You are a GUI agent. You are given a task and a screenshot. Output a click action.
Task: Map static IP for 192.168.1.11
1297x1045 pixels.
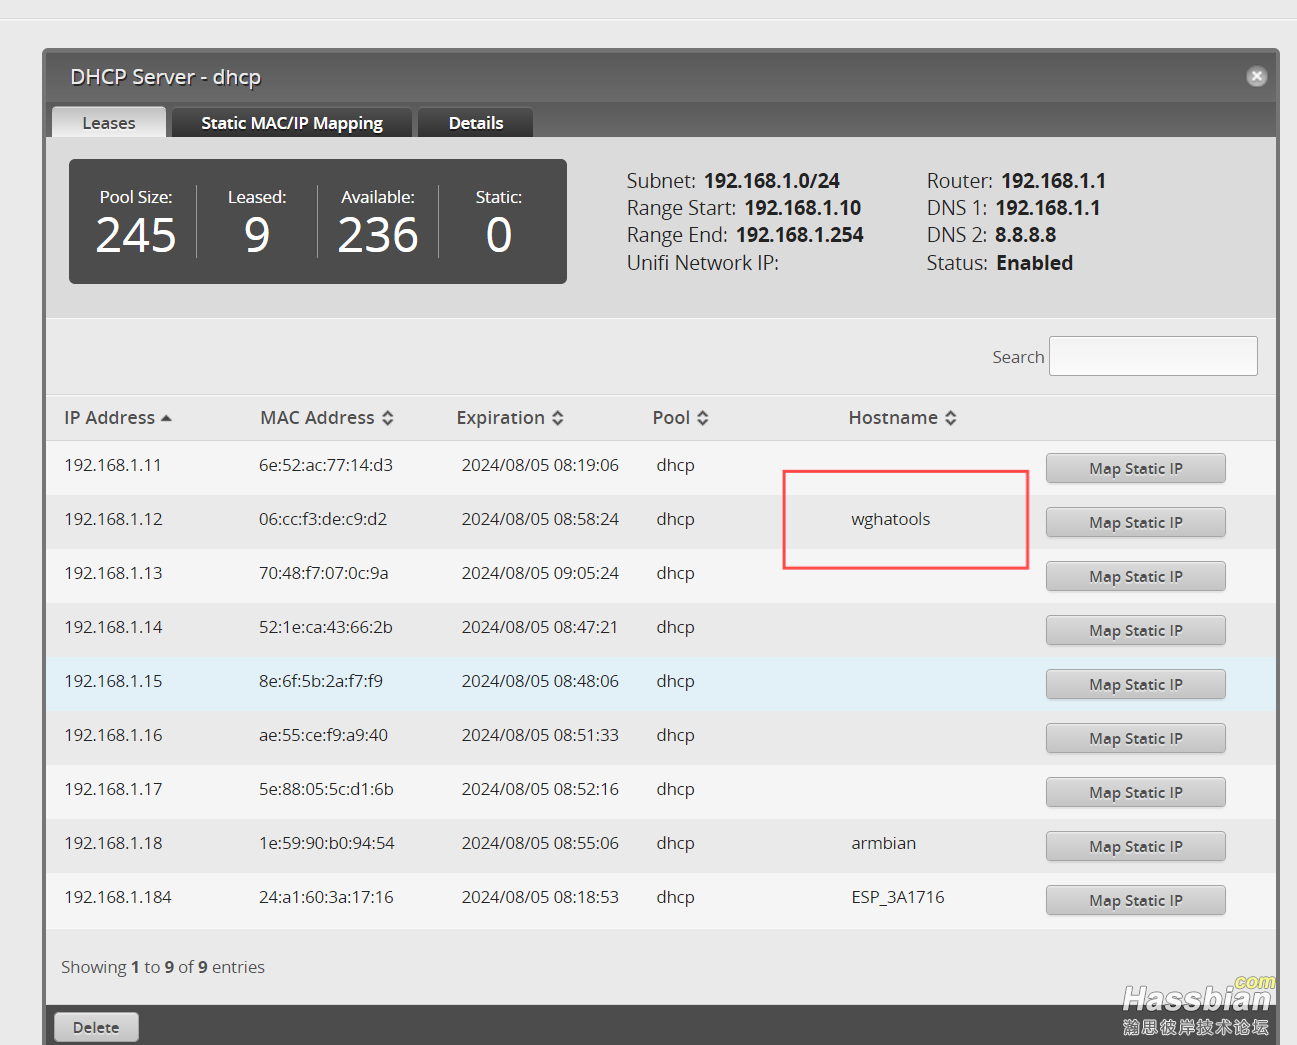(x=1136, y=468)
